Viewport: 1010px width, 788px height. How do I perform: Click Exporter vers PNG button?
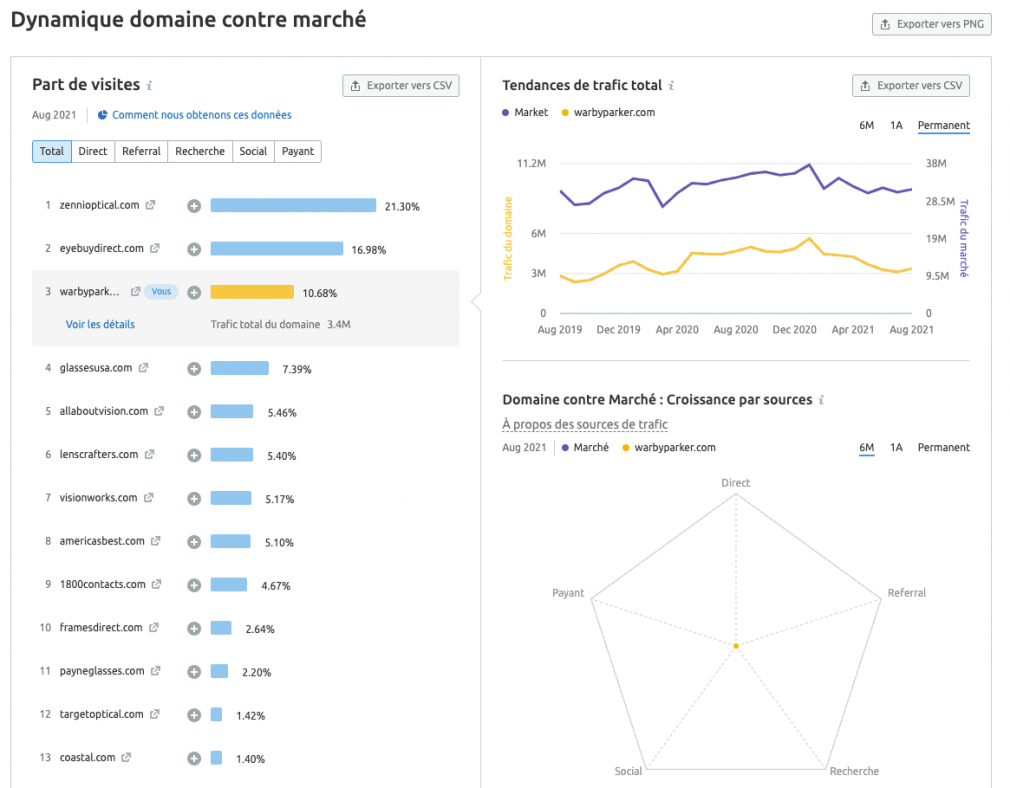(x=931, y=24)
